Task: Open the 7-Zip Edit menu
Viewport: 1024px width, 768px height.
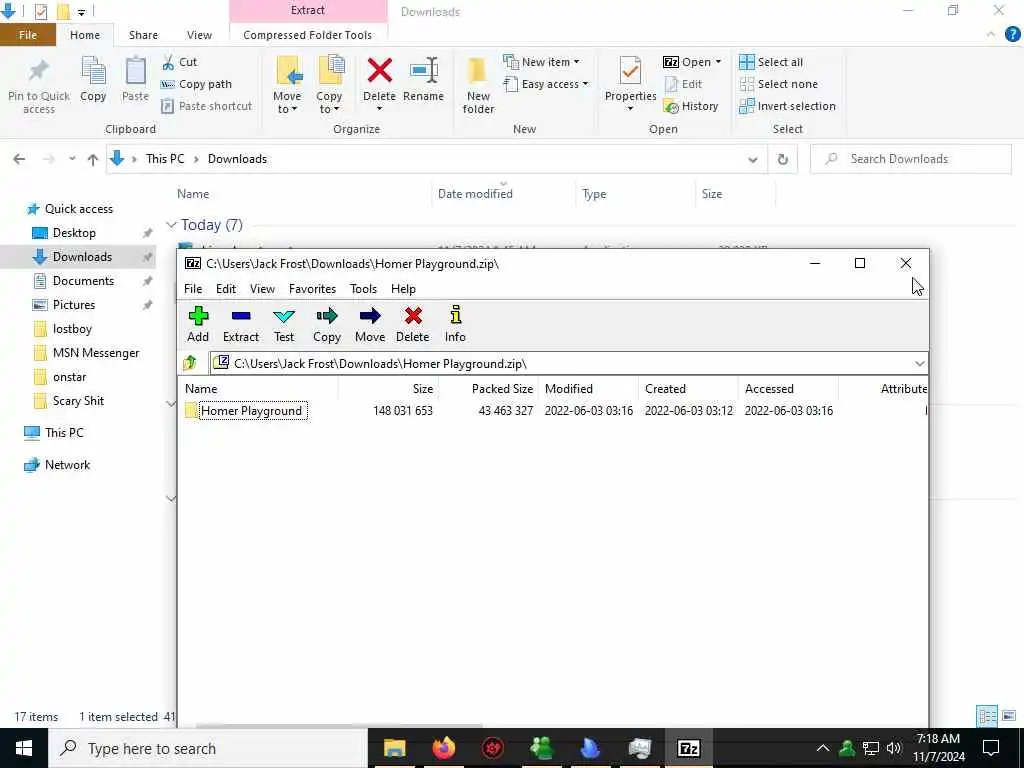Action: [x=226, y=289]
